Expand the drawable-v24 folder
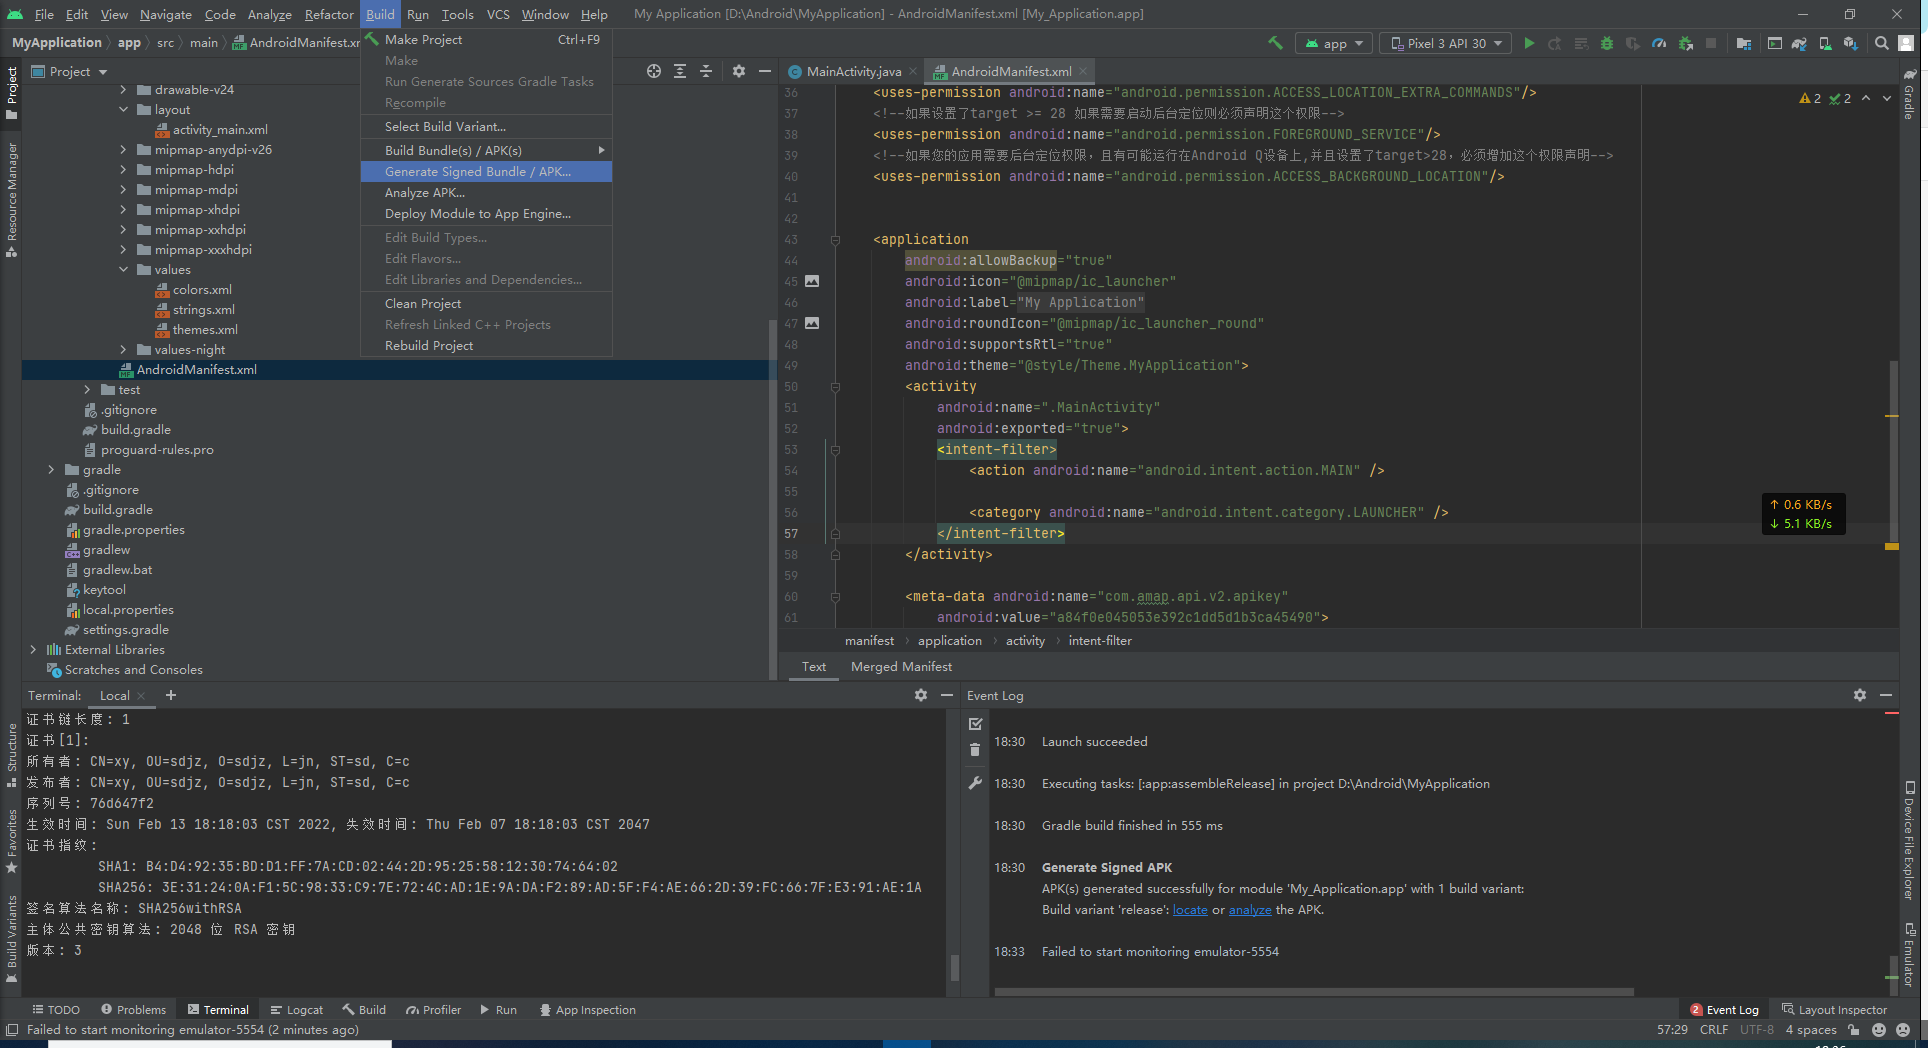Image resolution: width=1928 pixels, height=1048 pixels. point(124,89)
